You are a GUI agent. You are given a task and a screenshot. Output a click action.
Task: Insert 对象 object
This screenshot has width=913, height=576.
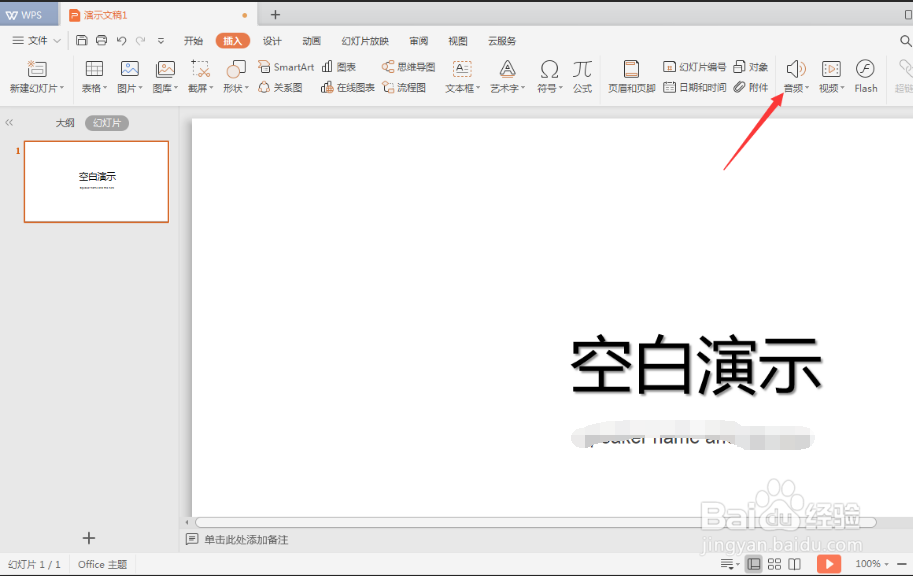pyautogui.click(x=751, y=67)
